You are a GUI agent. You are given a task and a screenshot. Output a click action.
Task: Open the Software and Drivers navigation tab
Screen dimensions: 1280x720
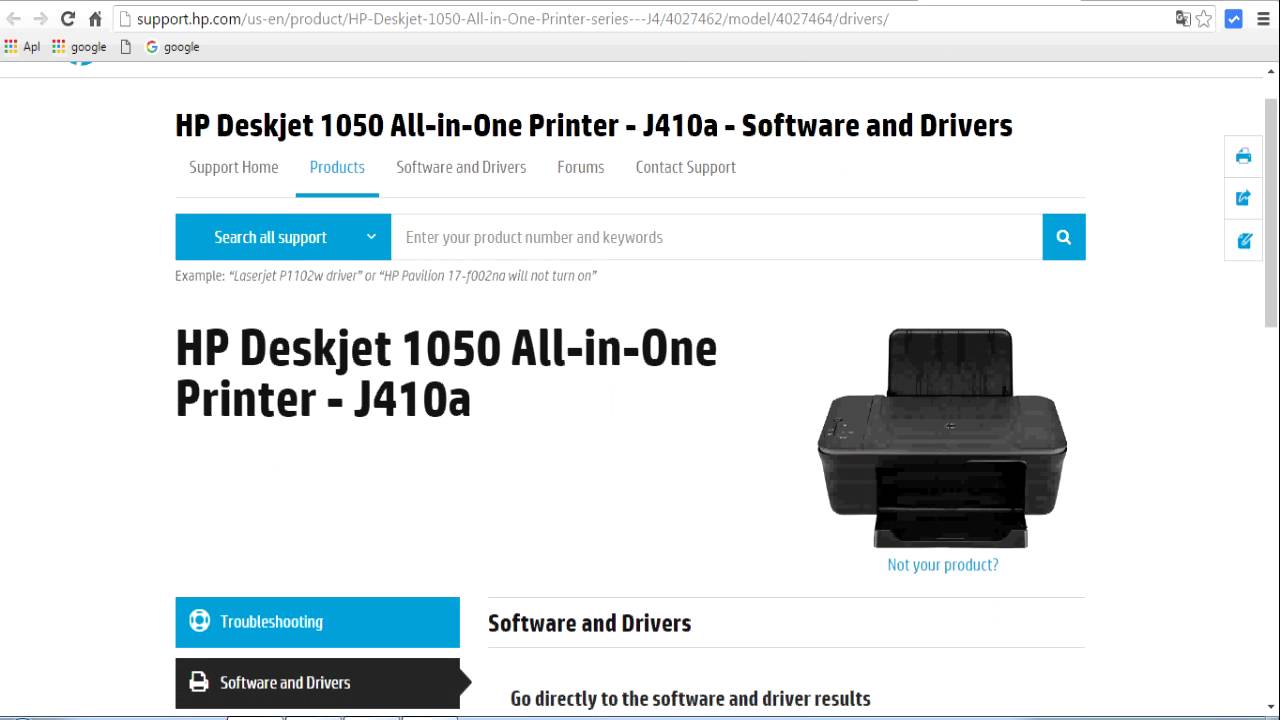461,167
